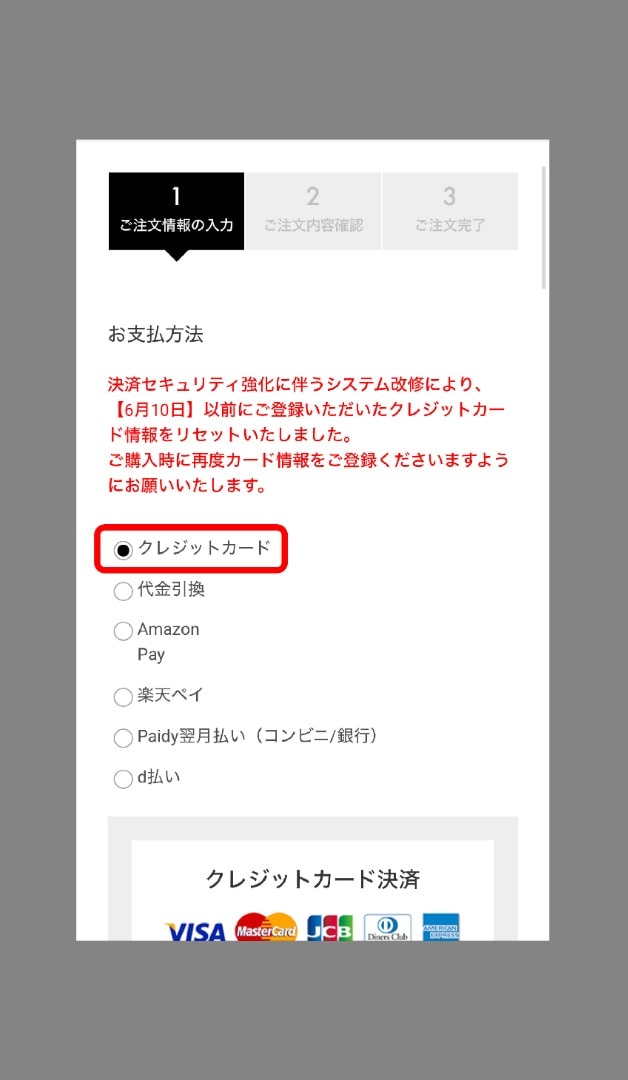Click the 代金引換 label text
628x1080 pixels.
(x=171, y=590)
